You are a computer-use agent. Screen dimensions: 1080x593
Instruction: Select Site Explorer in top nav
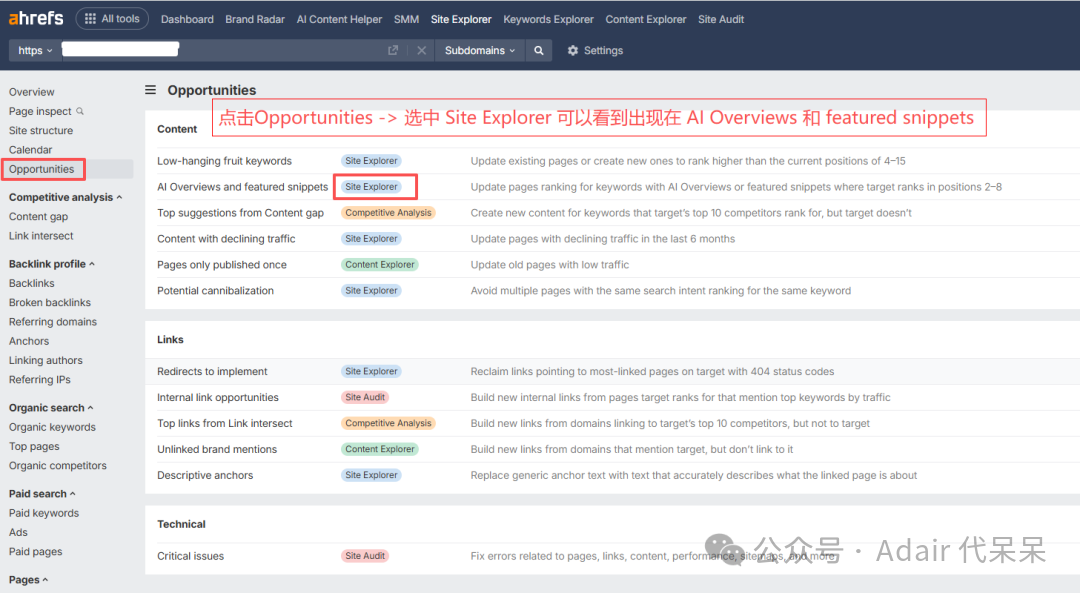click(461, 19)
